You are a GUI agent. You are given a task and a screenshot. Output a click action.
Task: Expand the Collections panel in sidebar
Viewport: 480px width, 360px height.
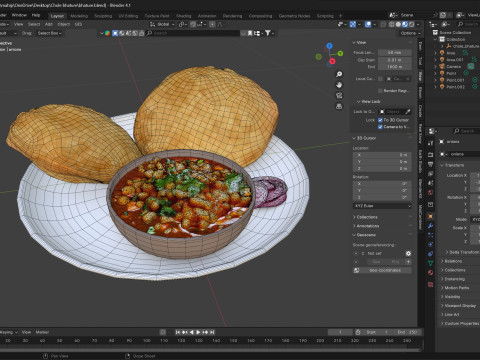365,217
